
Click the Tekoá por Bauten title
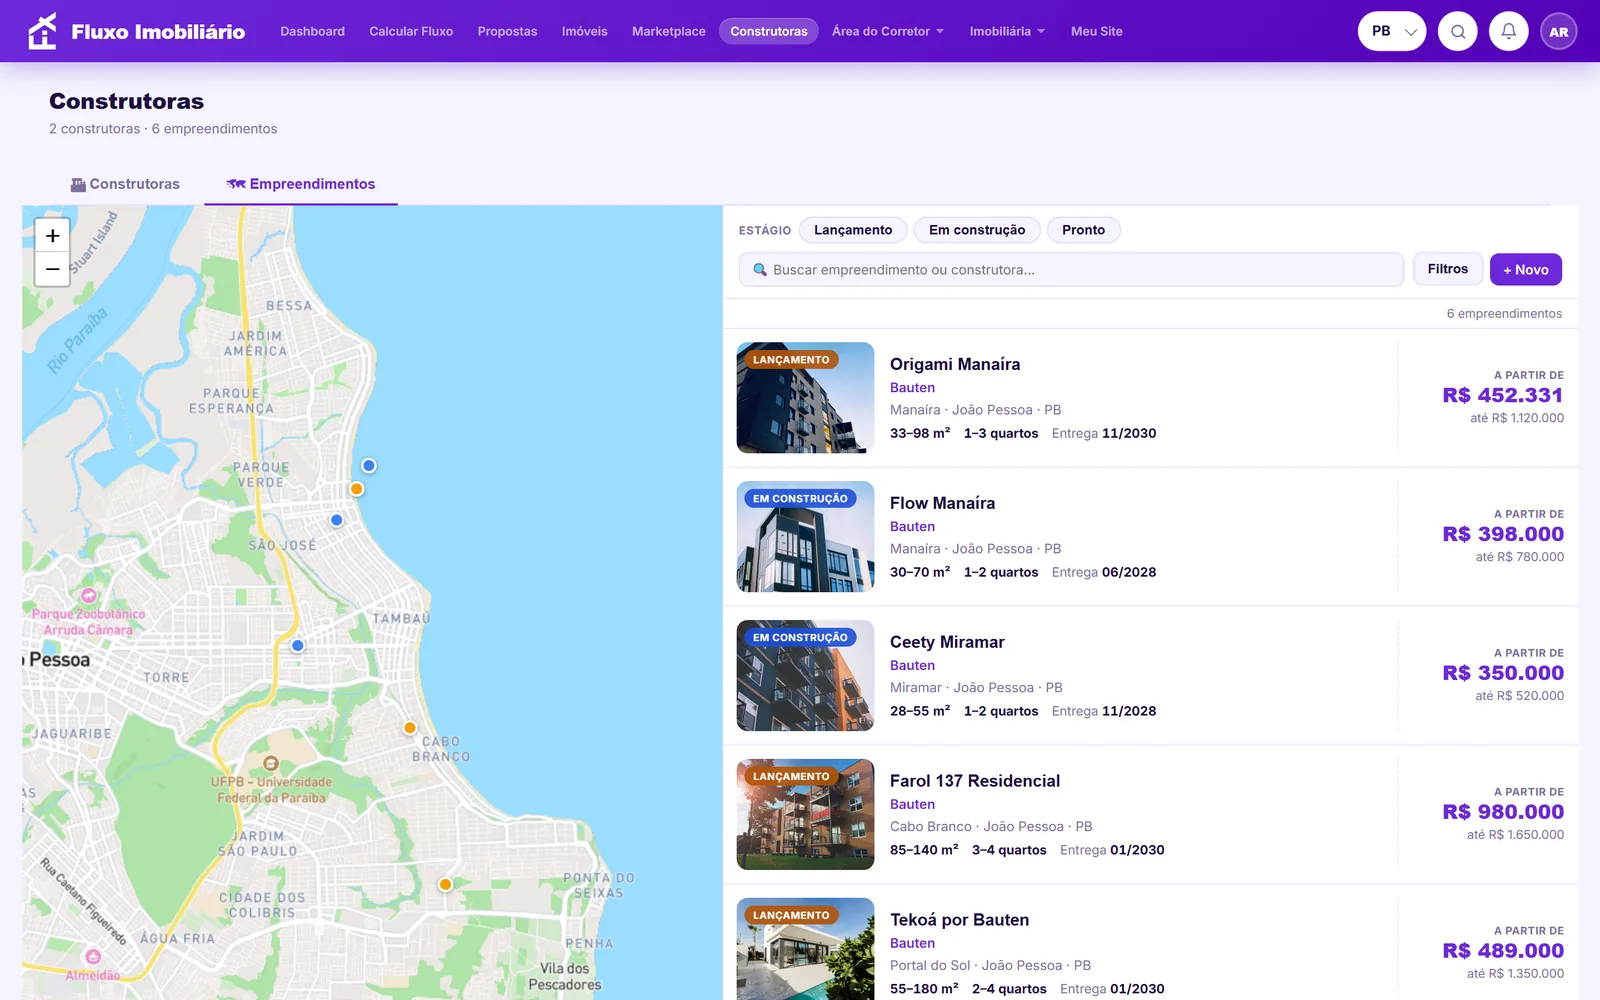(x=960, y=920)
